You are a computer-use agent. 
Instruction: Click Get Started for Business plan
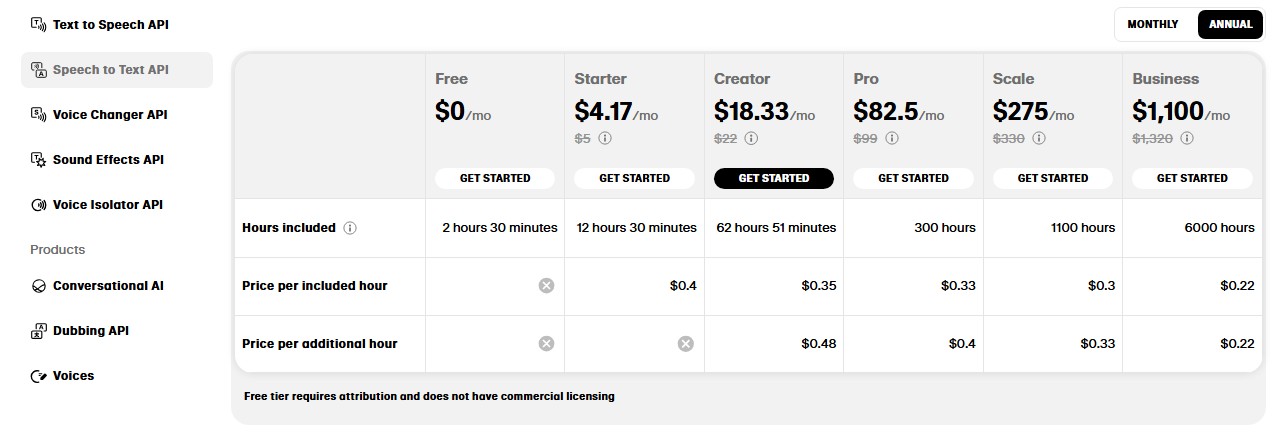click(1192, 178)
